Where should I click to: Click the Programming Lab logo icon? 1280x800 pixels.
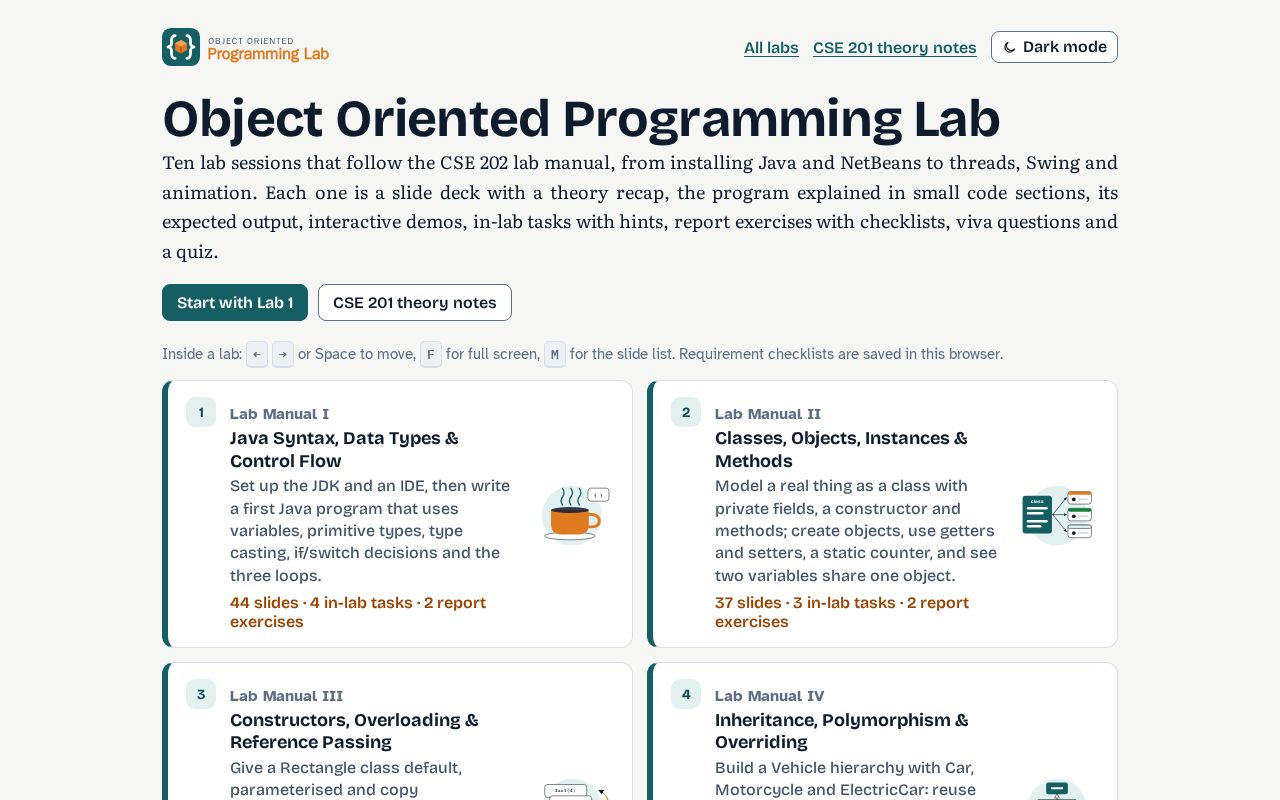(x=181, y=47)
